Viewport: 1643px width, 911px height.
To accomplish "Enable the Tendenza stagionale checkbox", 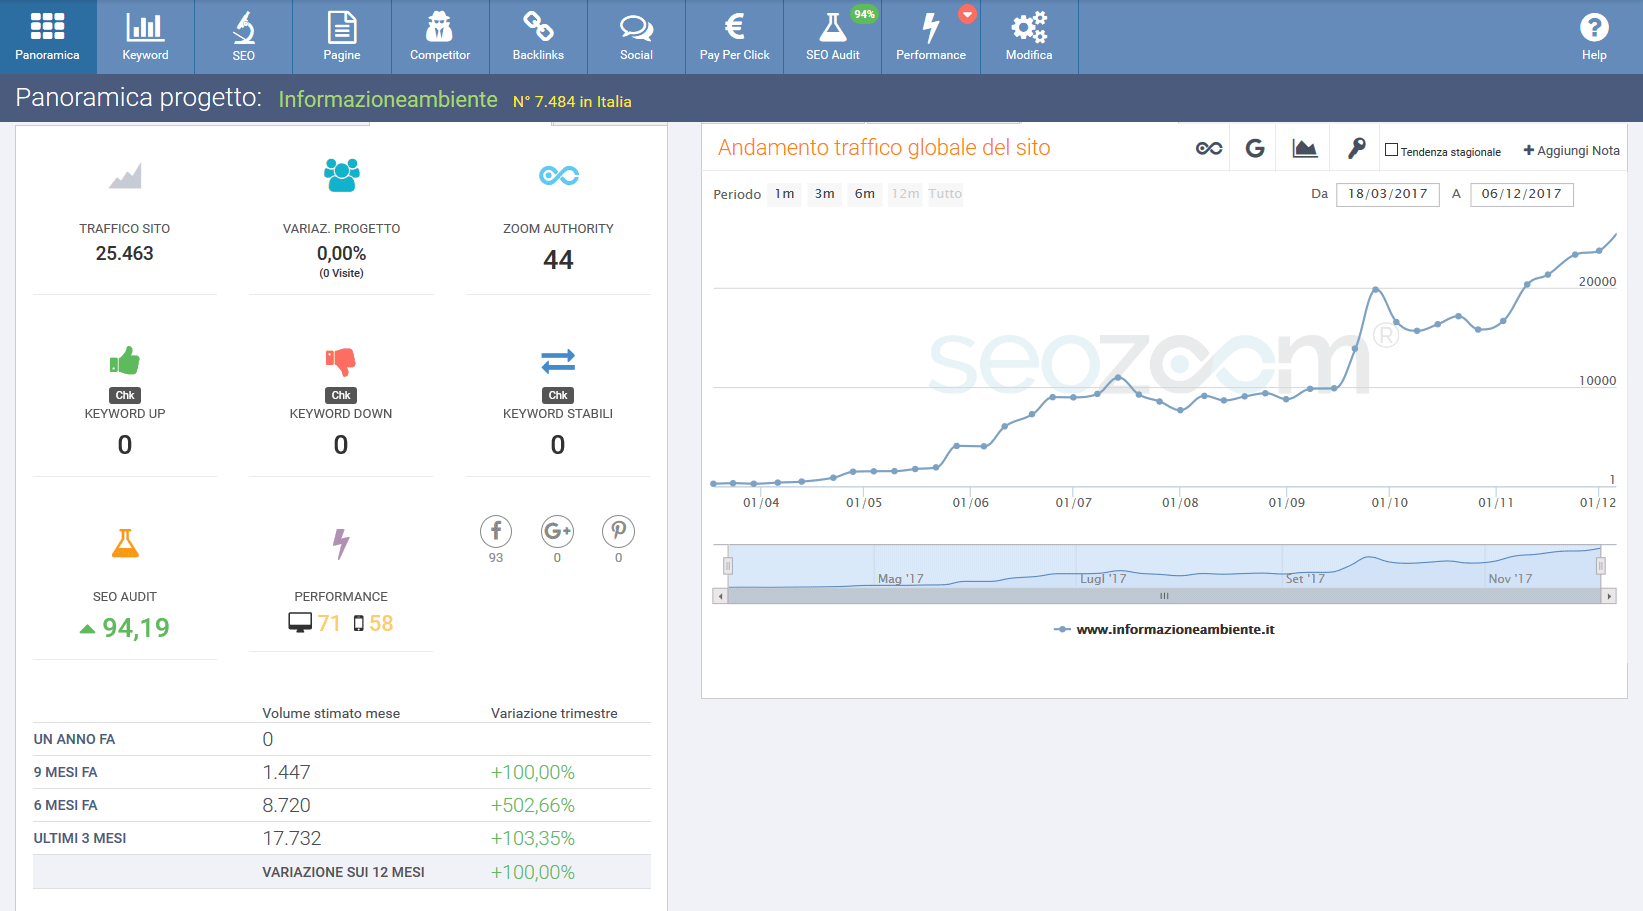I will (1391, 150).
